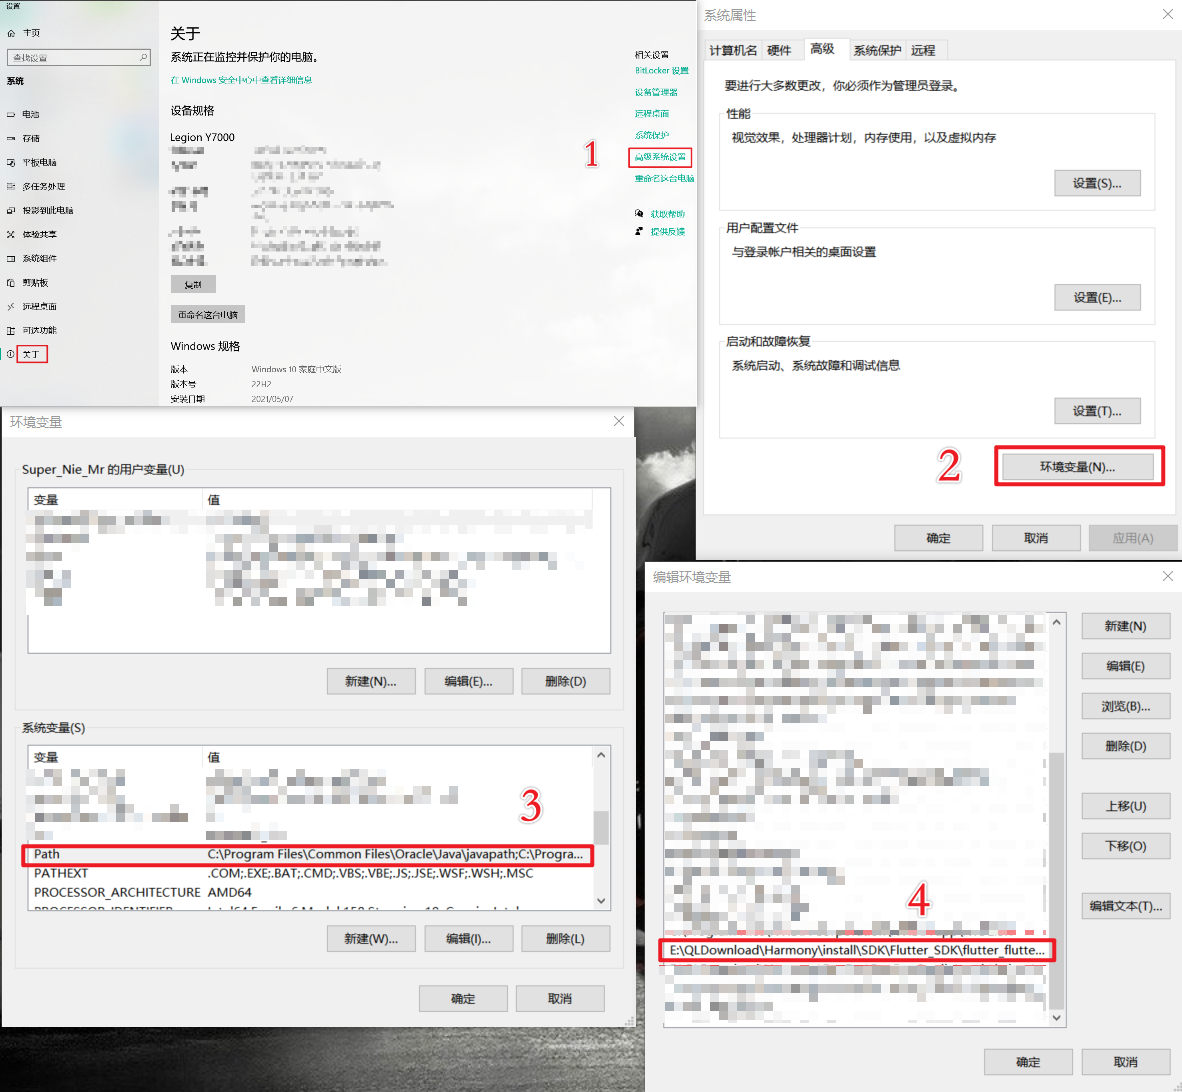Click 删除(D) for user variables

[565, 681]
